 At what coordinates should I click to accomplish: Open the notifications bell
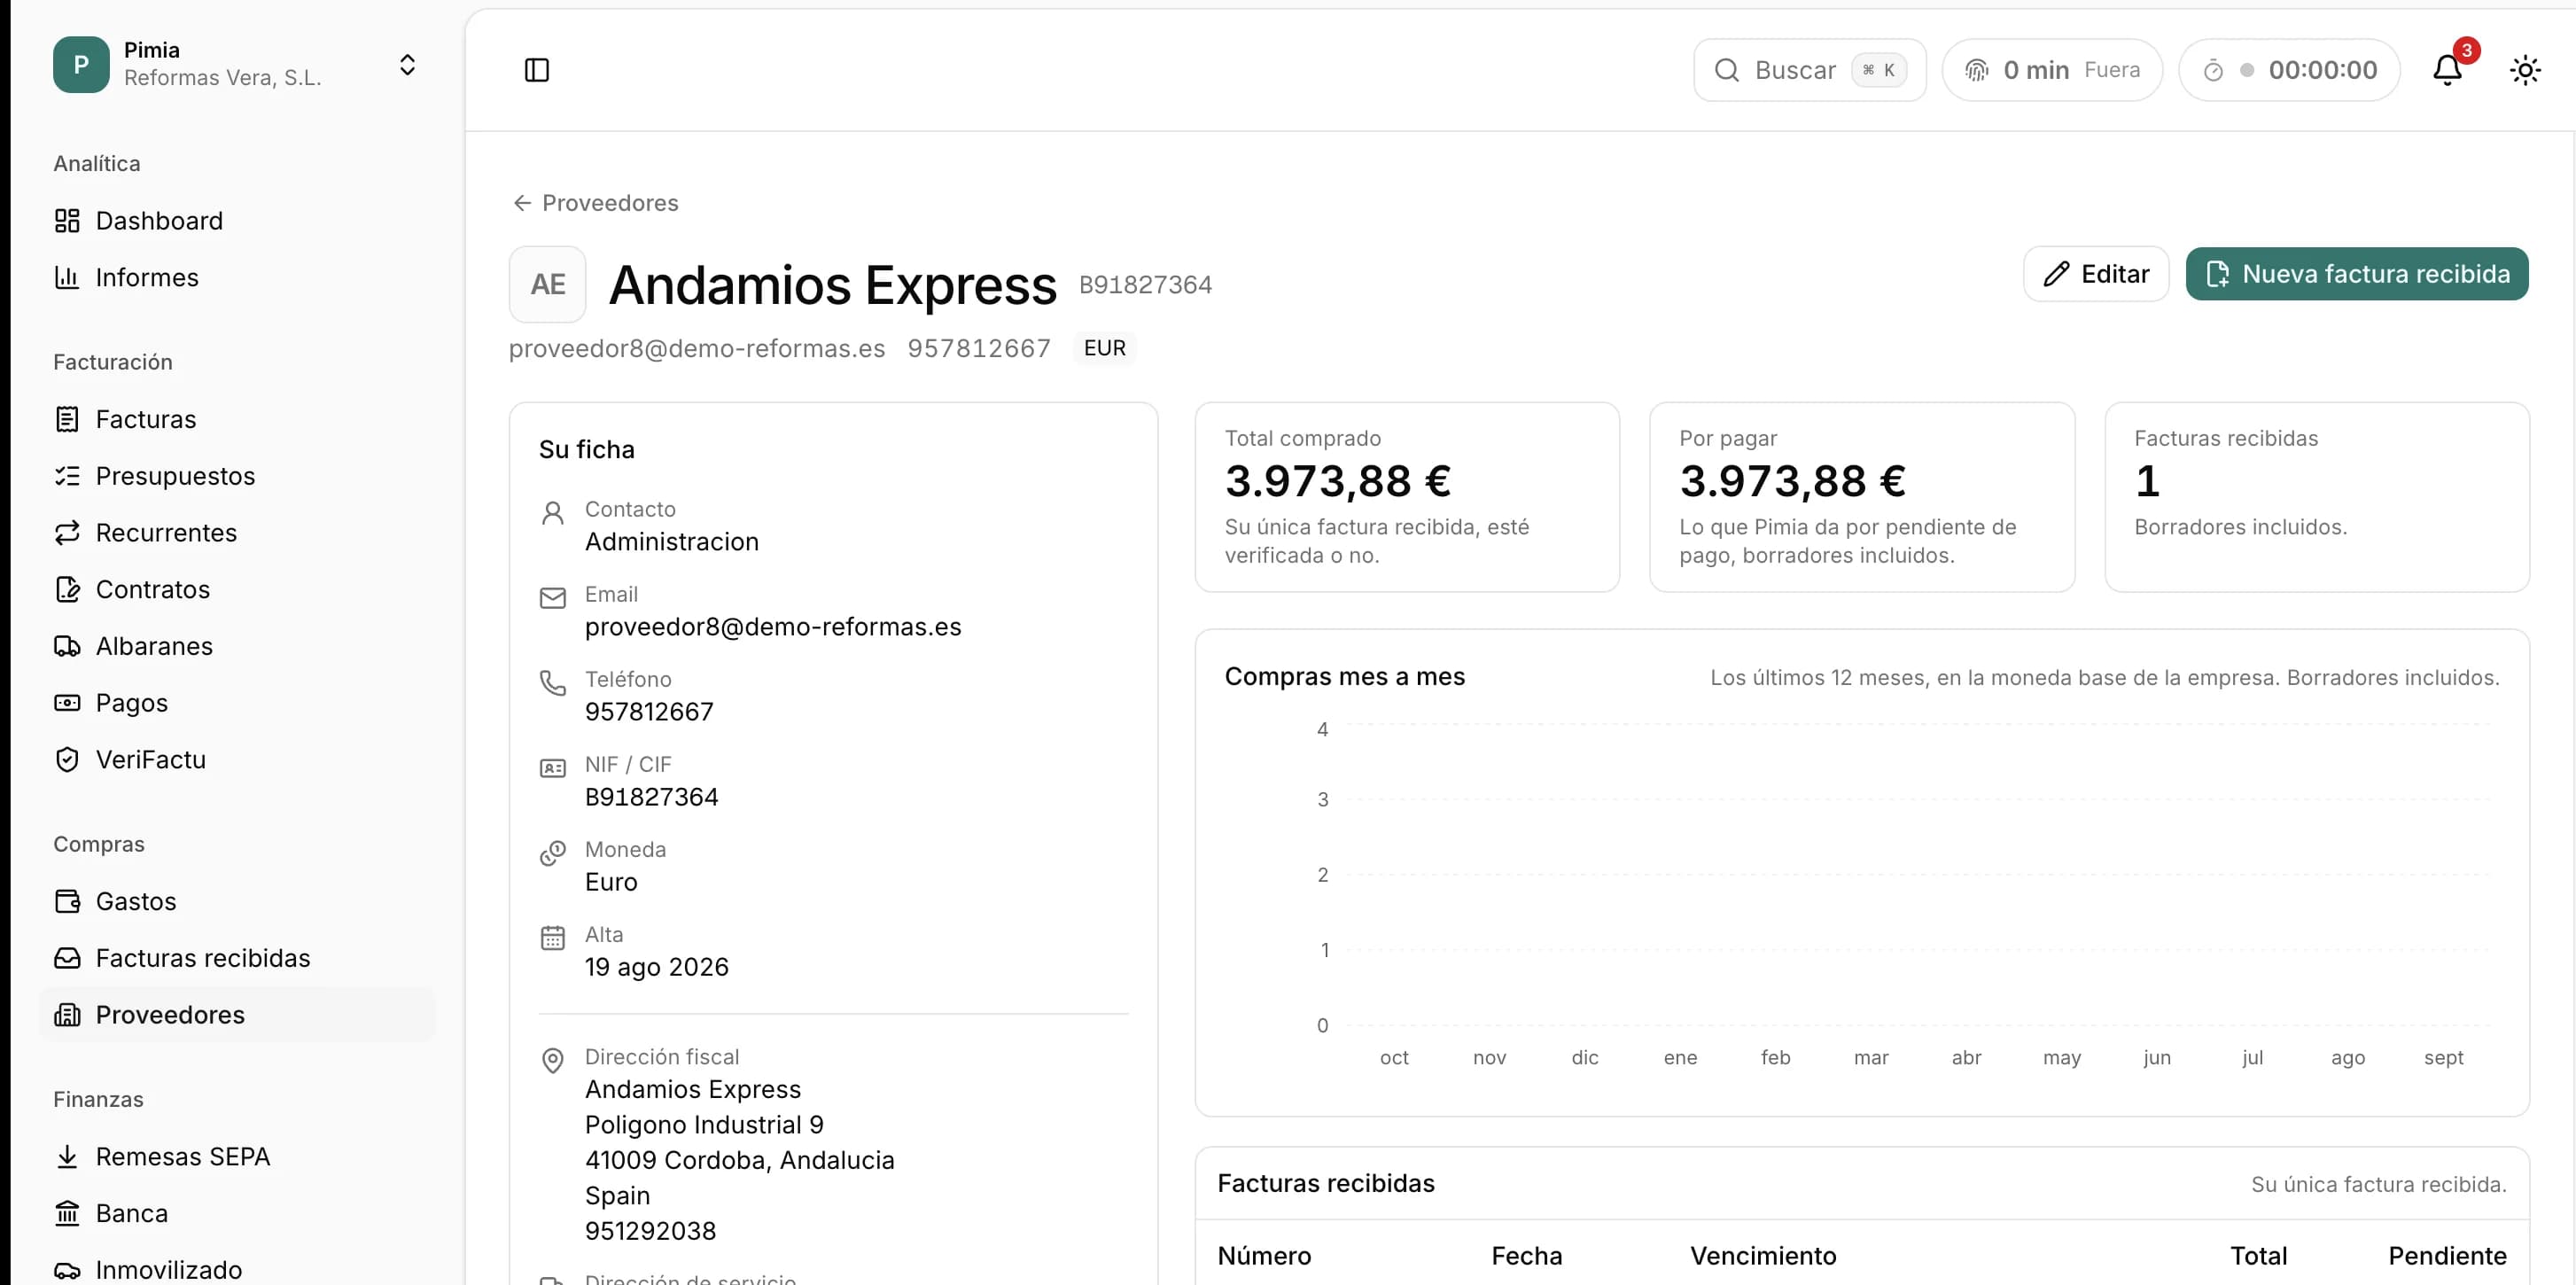click(2447, 70)
